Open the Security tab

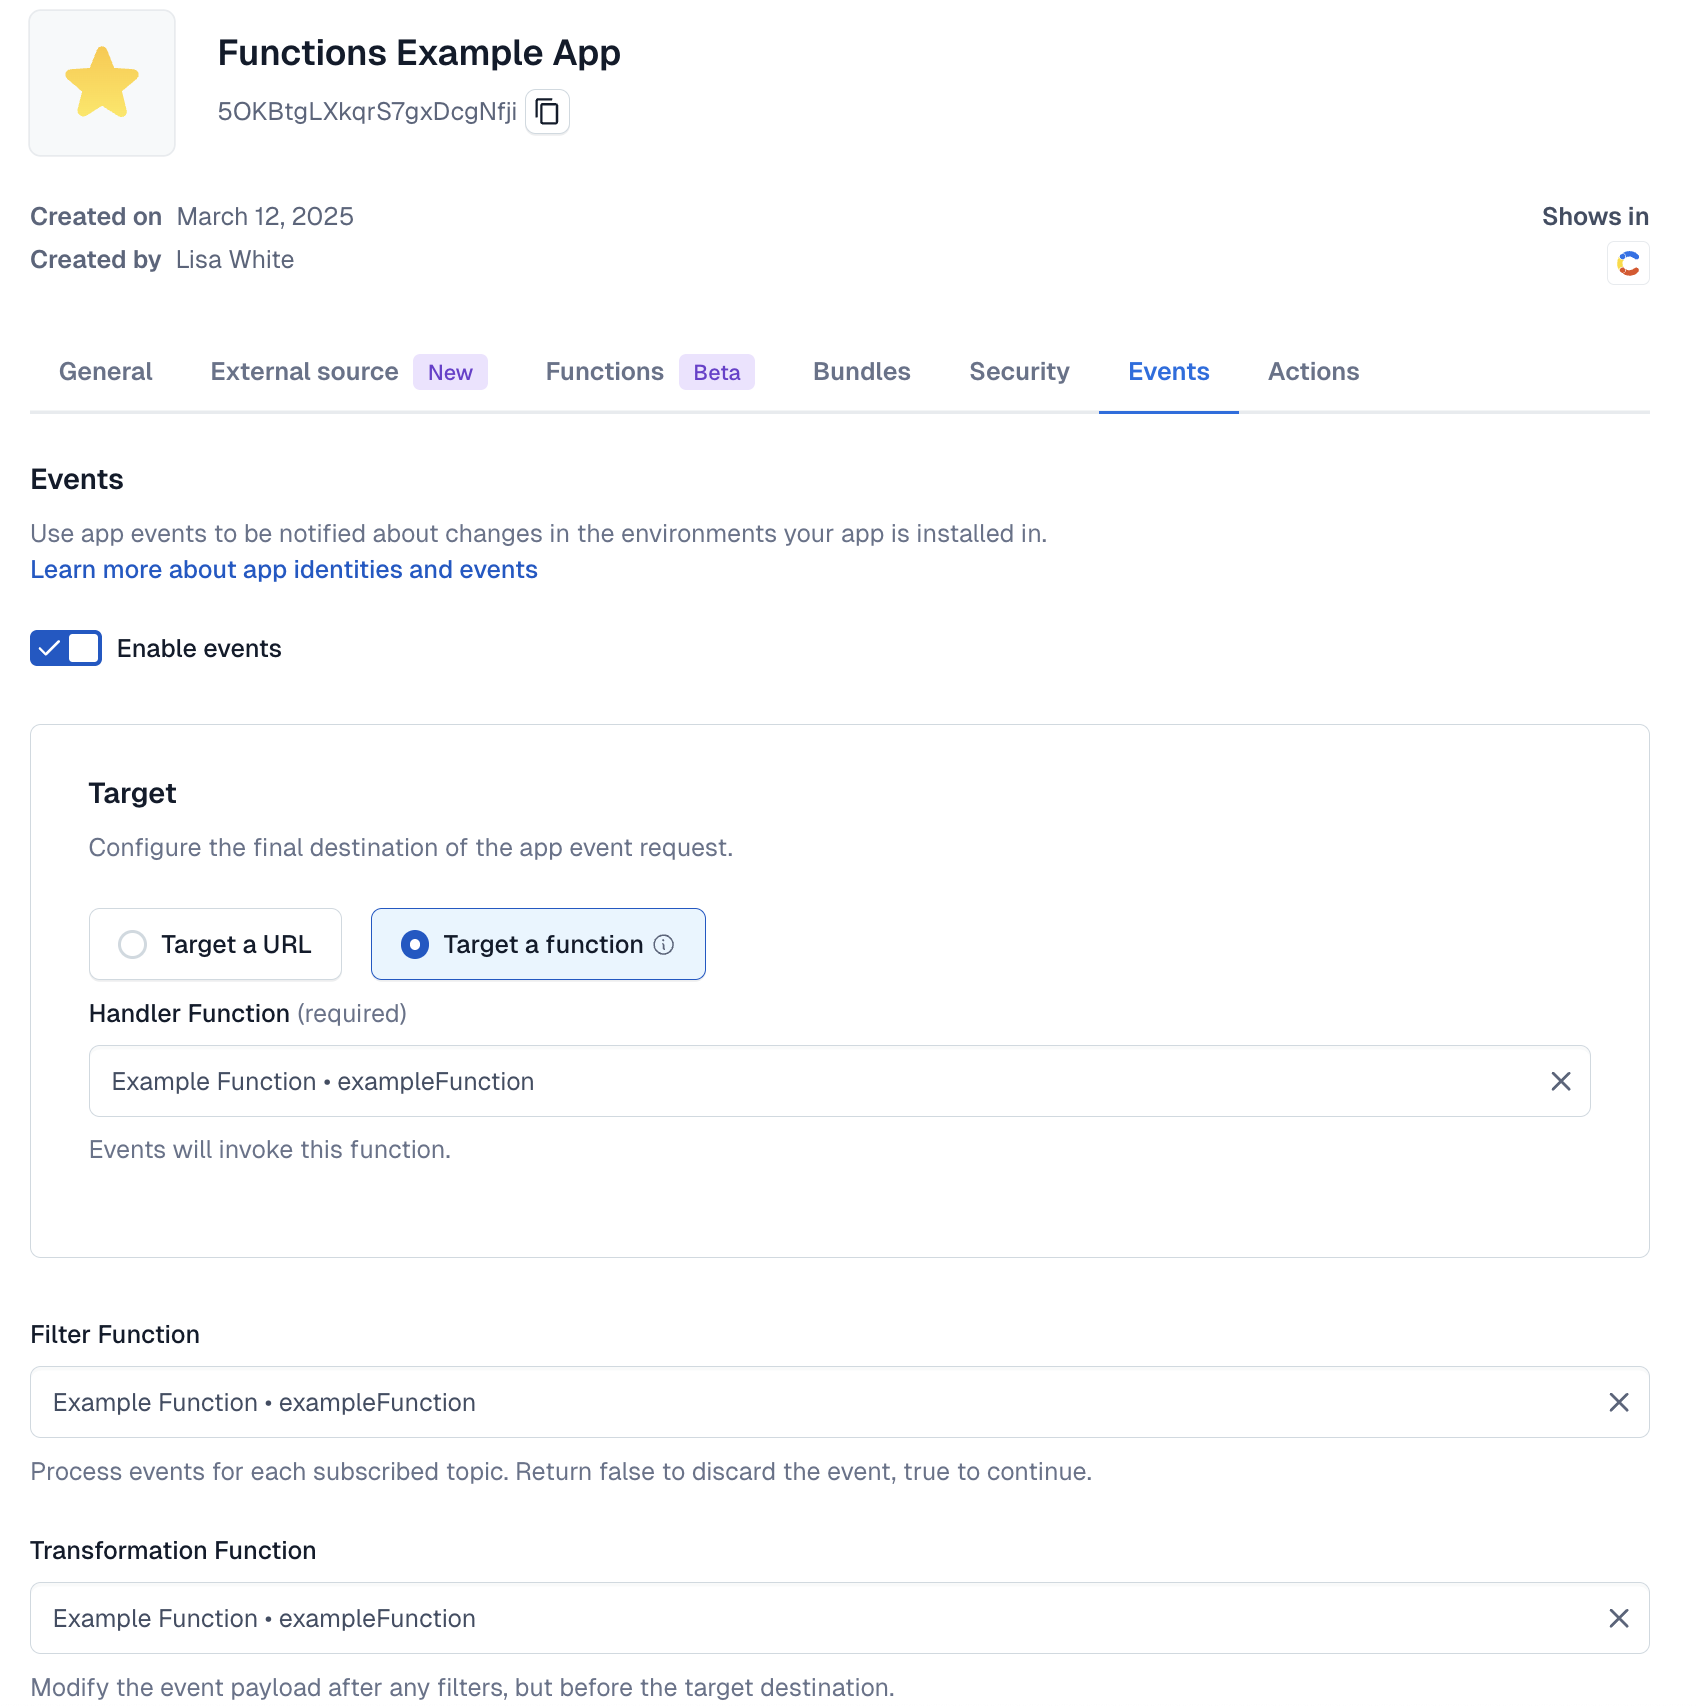point(1019,372)
